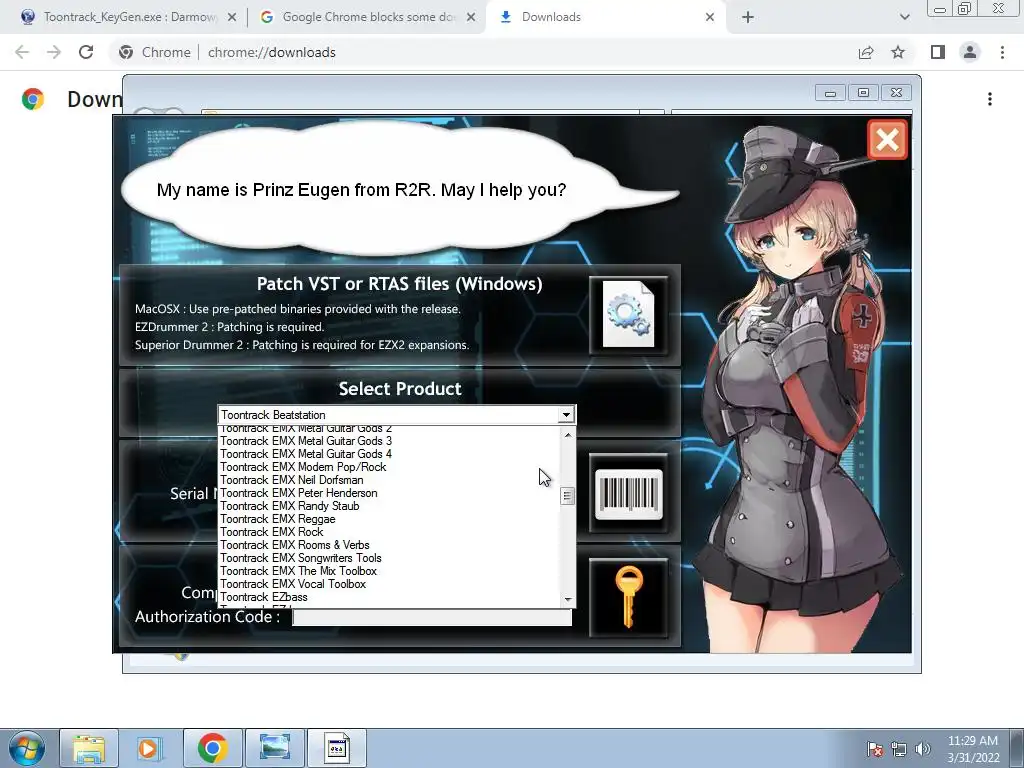Close the Google Chrome blocks tab
The image size is (1024, 768).
point(471,18)
